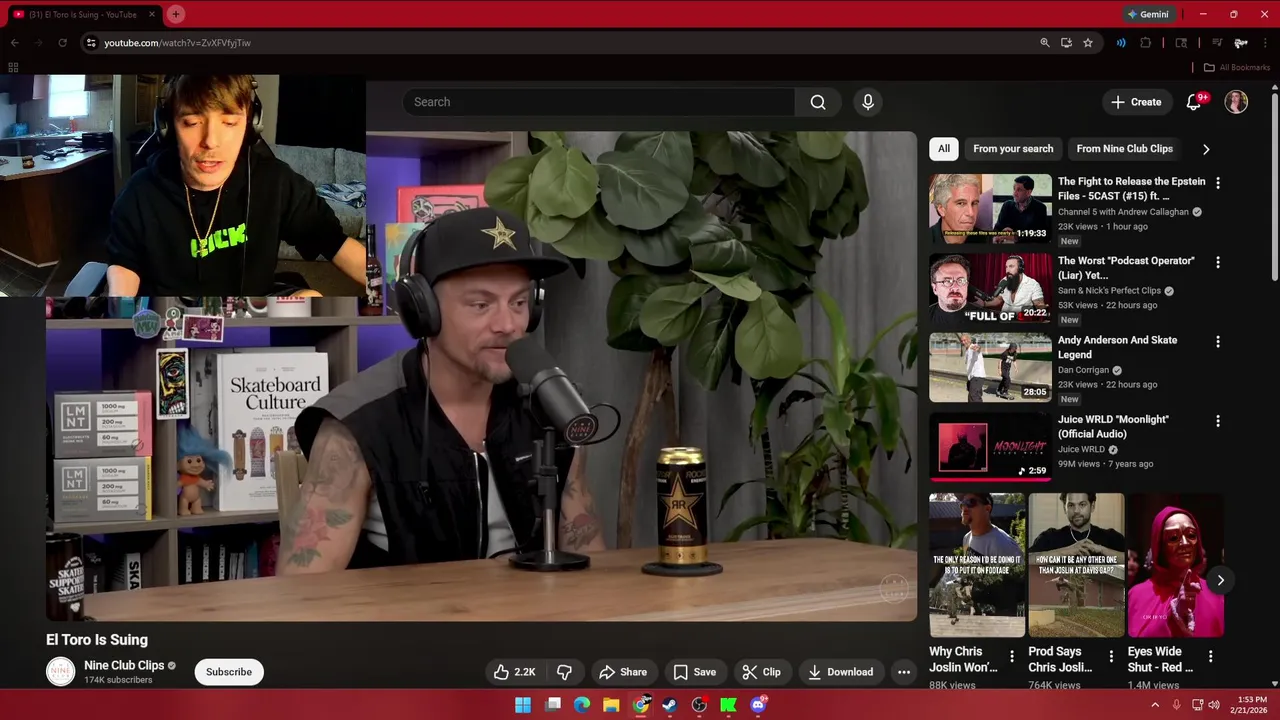Open Nine Club Clips channel name link
The width and height of the screenshot is (1280, 720).
(x=124, y=665)
